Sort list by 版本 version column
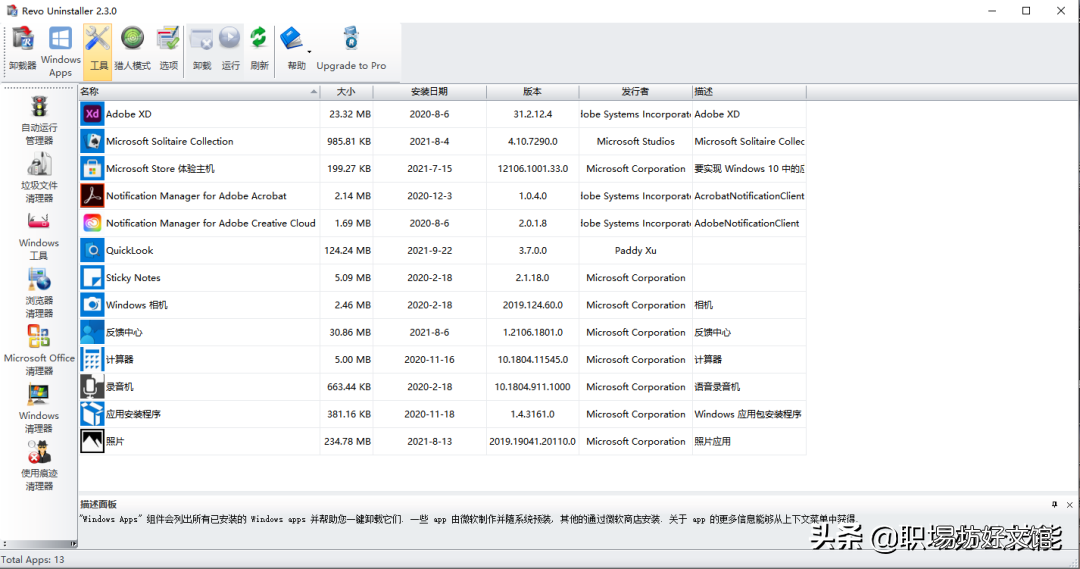The width and height of the screenshot is (1080, 569). click(x=532, y=91)
